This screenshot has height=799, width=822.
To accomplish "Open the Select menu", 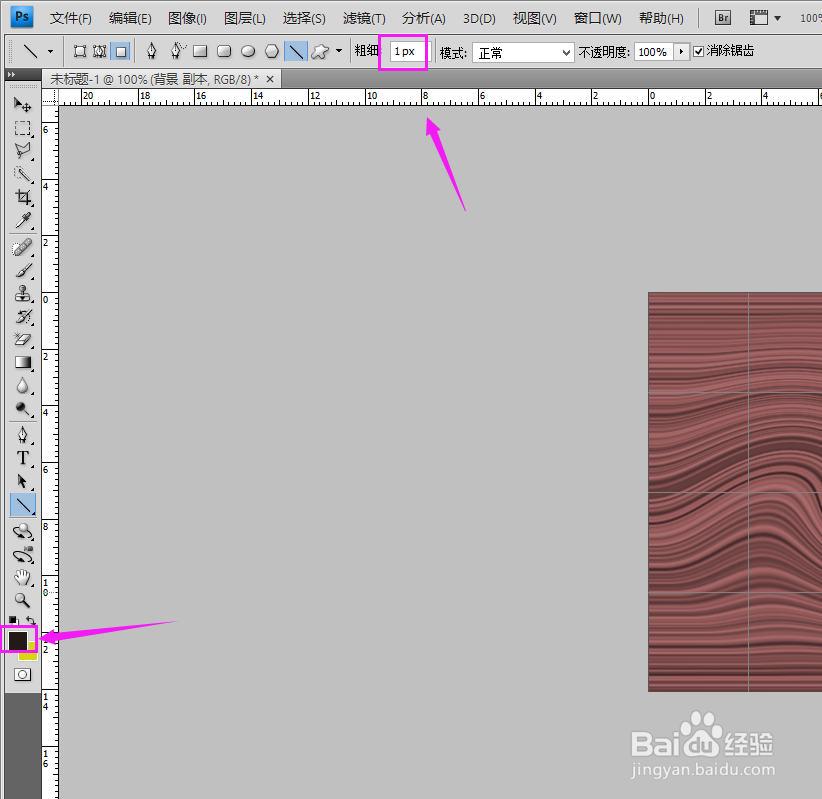I will [304, 19].
